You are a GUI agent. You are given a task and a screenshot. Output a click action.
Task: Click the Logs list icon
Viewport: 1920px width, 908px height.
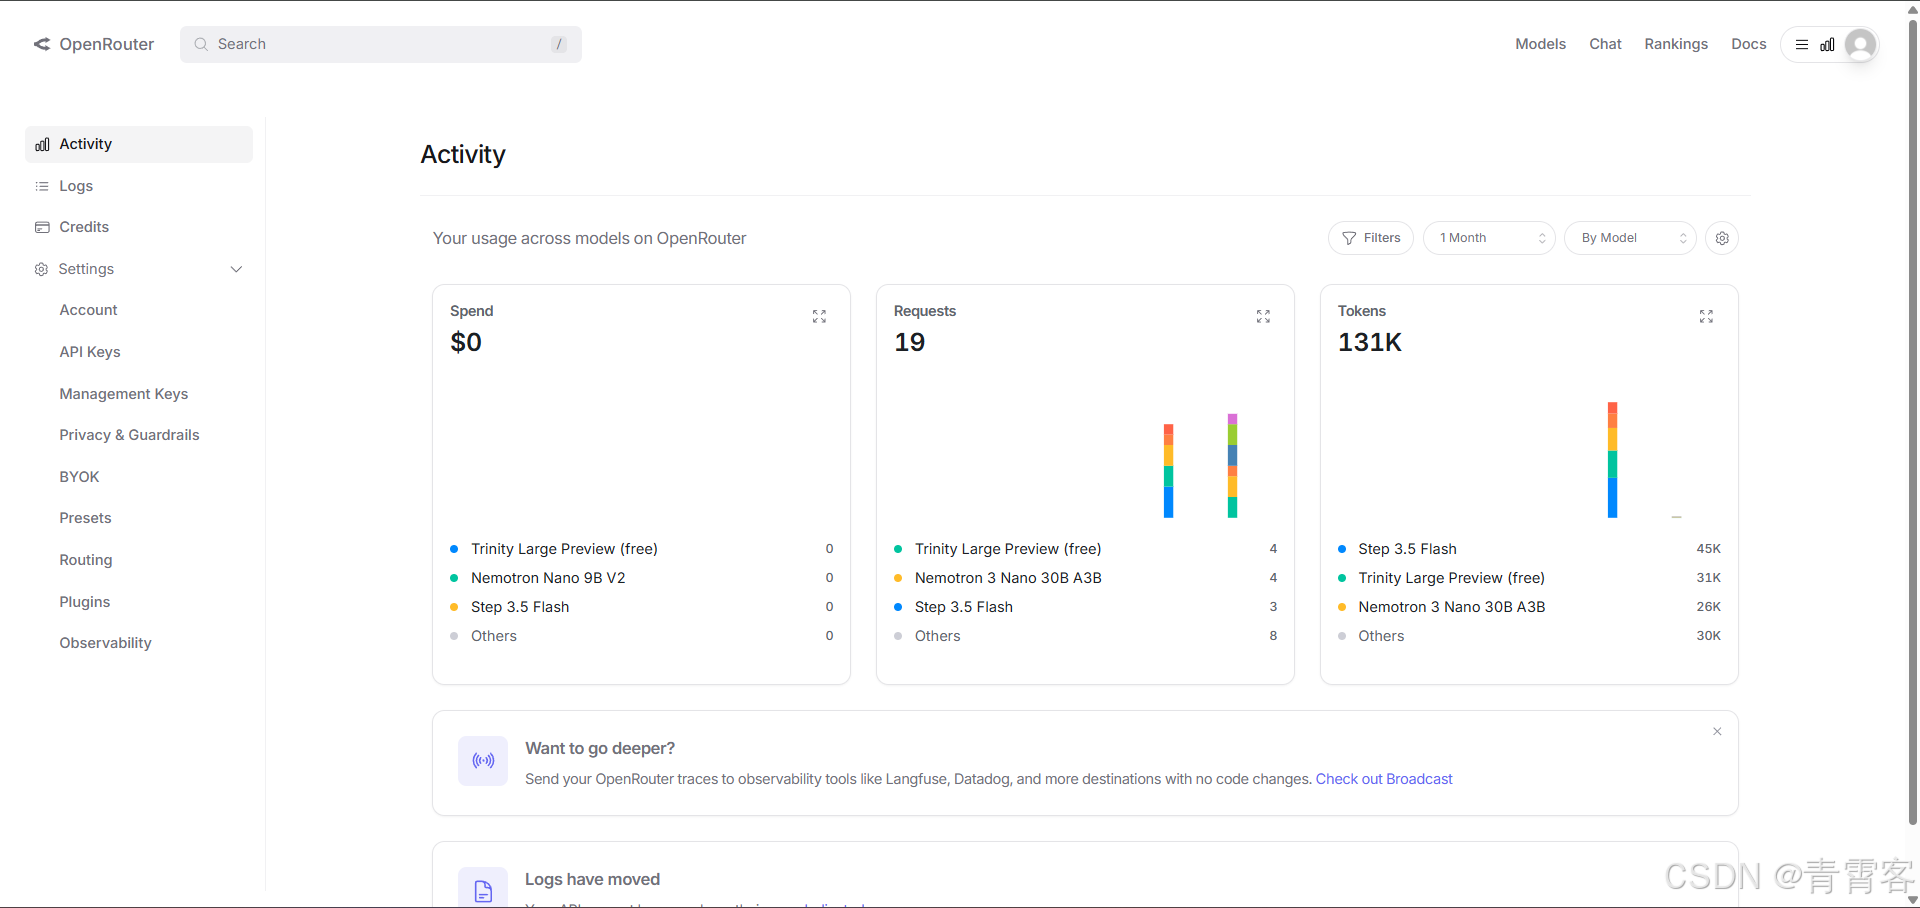coord(42,186)
